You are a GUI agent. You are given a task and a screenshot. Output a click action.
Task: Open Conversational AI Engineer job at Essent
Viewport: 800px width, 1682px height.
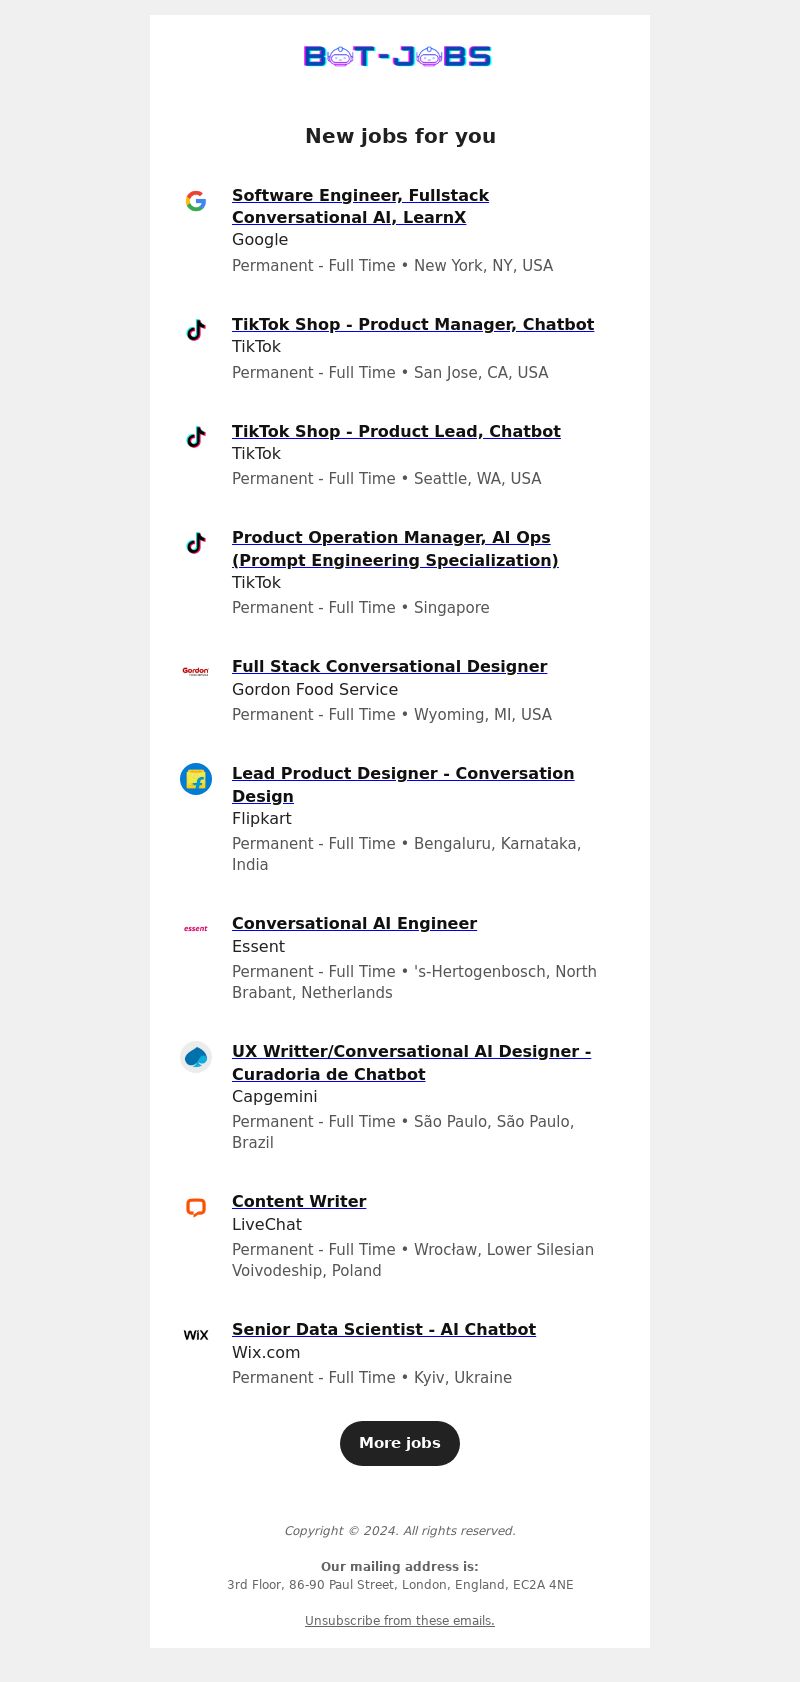[x=354, y=923]
